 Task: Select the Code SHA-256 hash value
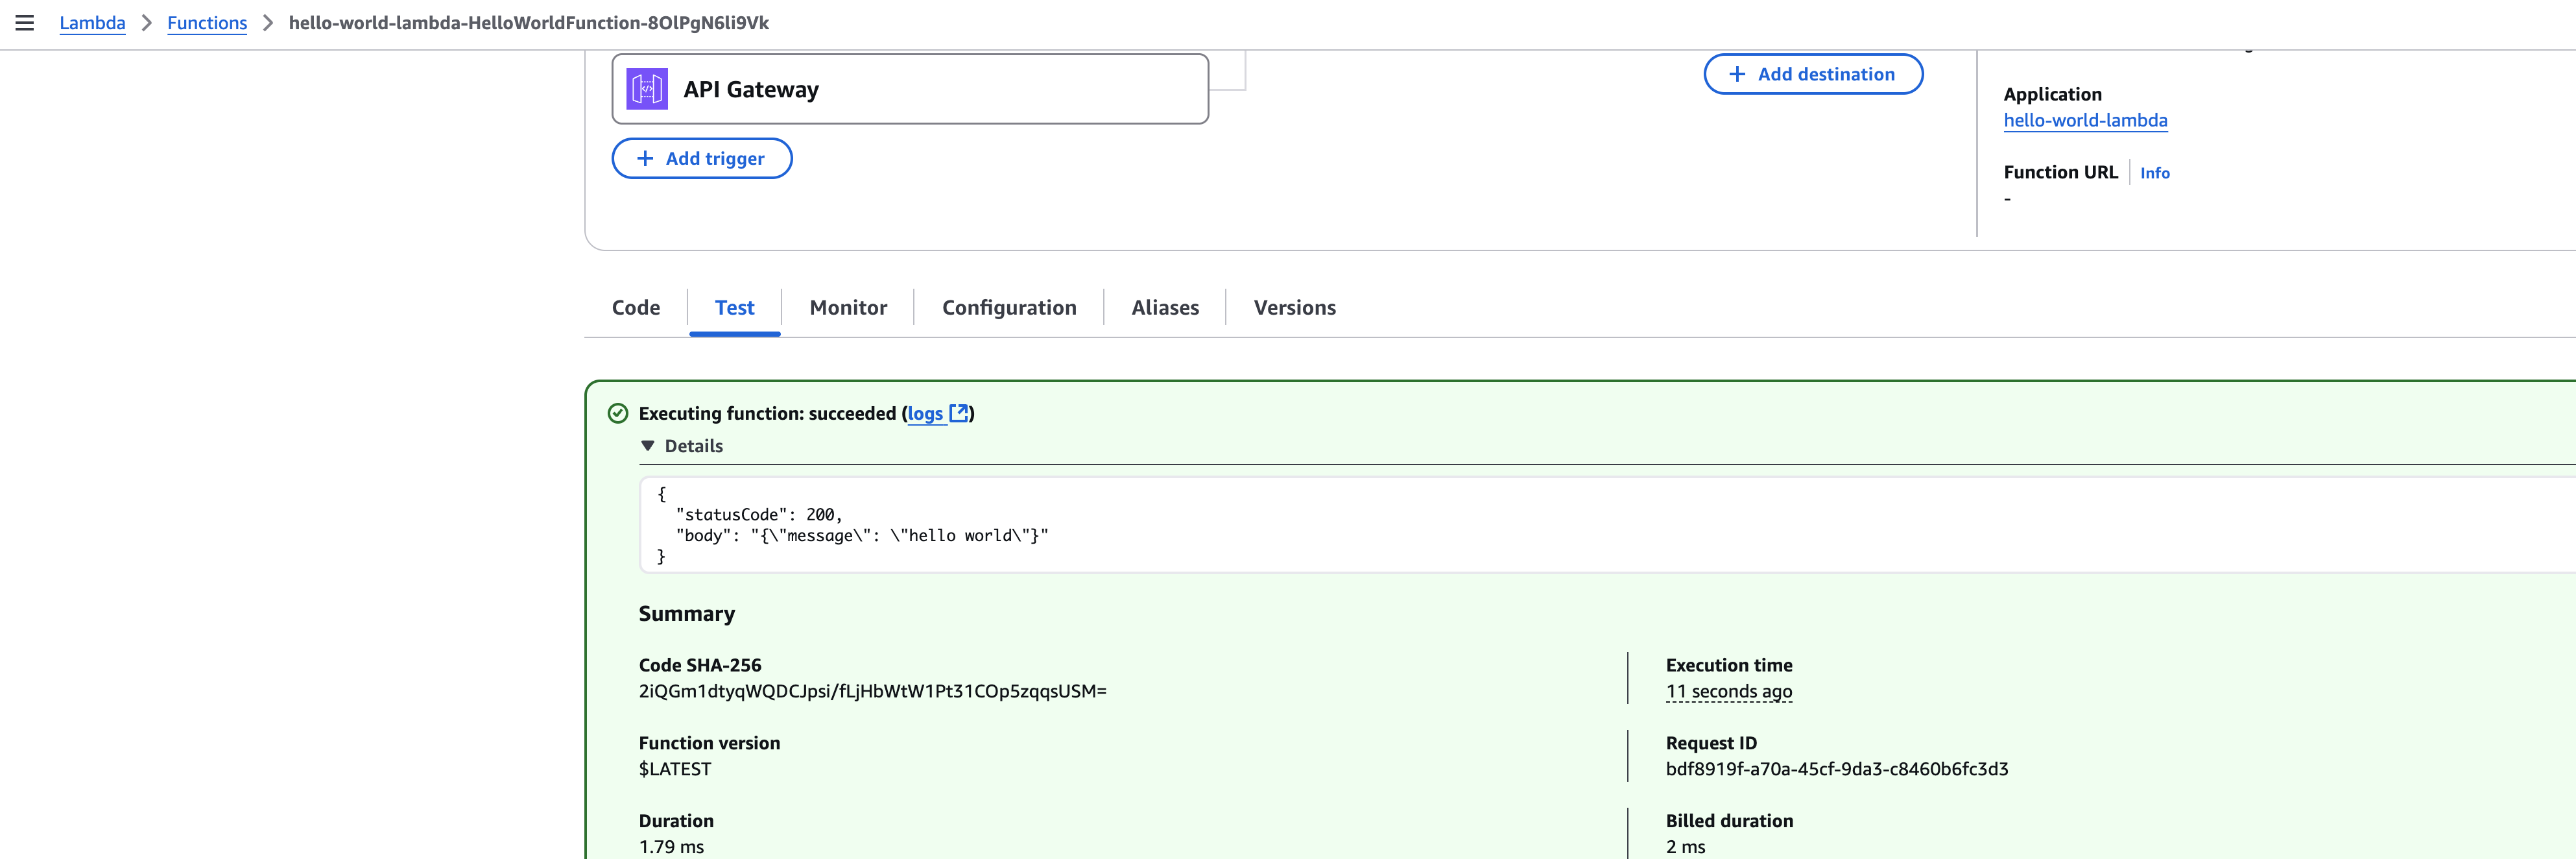pos(872,691)
